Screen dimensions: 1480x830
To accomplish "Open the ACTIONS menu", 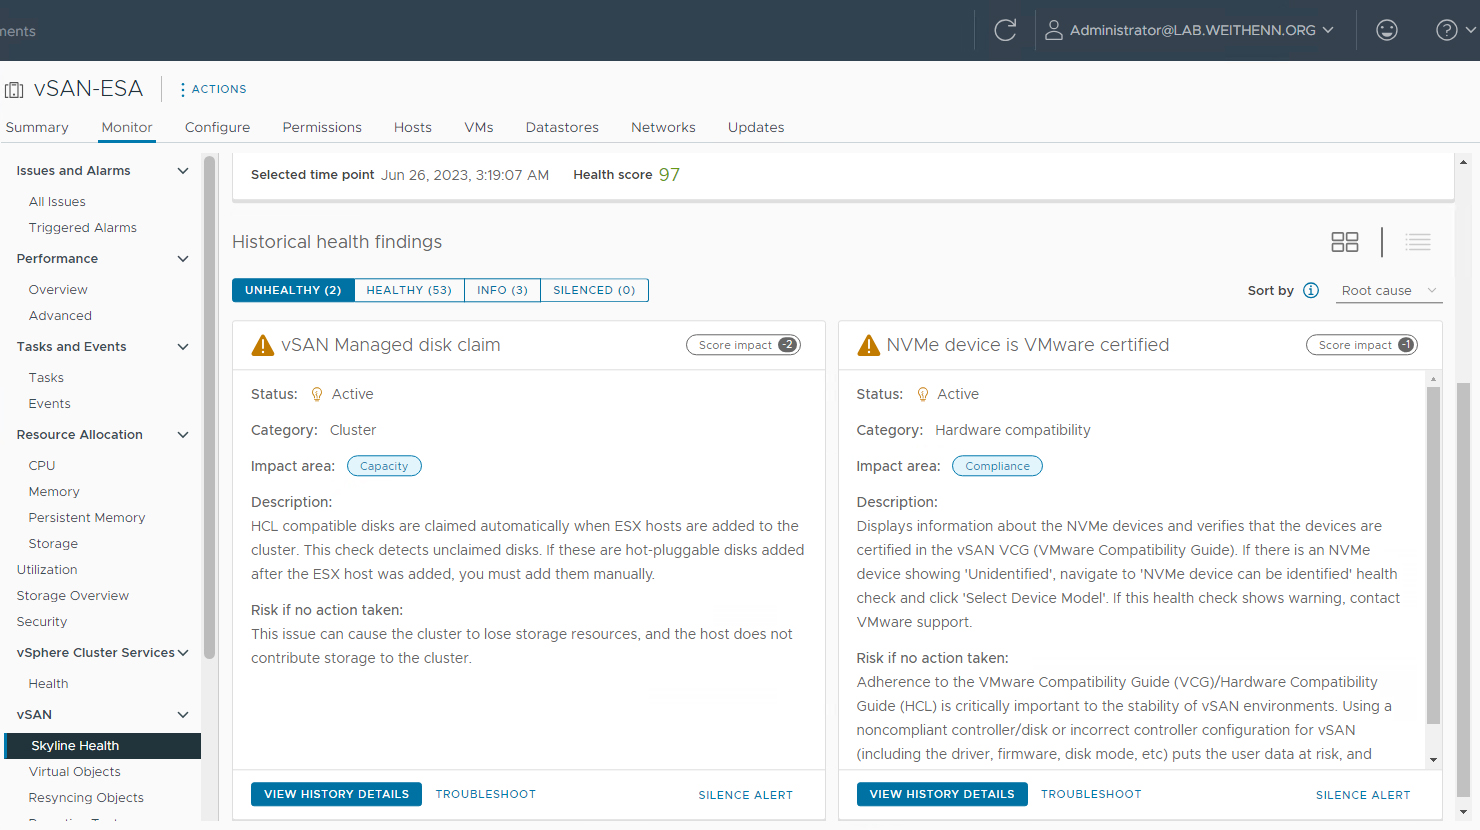I will tap(213, 89).
